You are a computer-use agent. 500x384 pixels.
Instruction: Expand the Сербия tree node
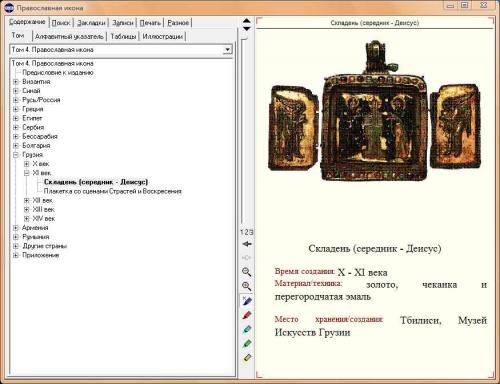coord(16,127)
